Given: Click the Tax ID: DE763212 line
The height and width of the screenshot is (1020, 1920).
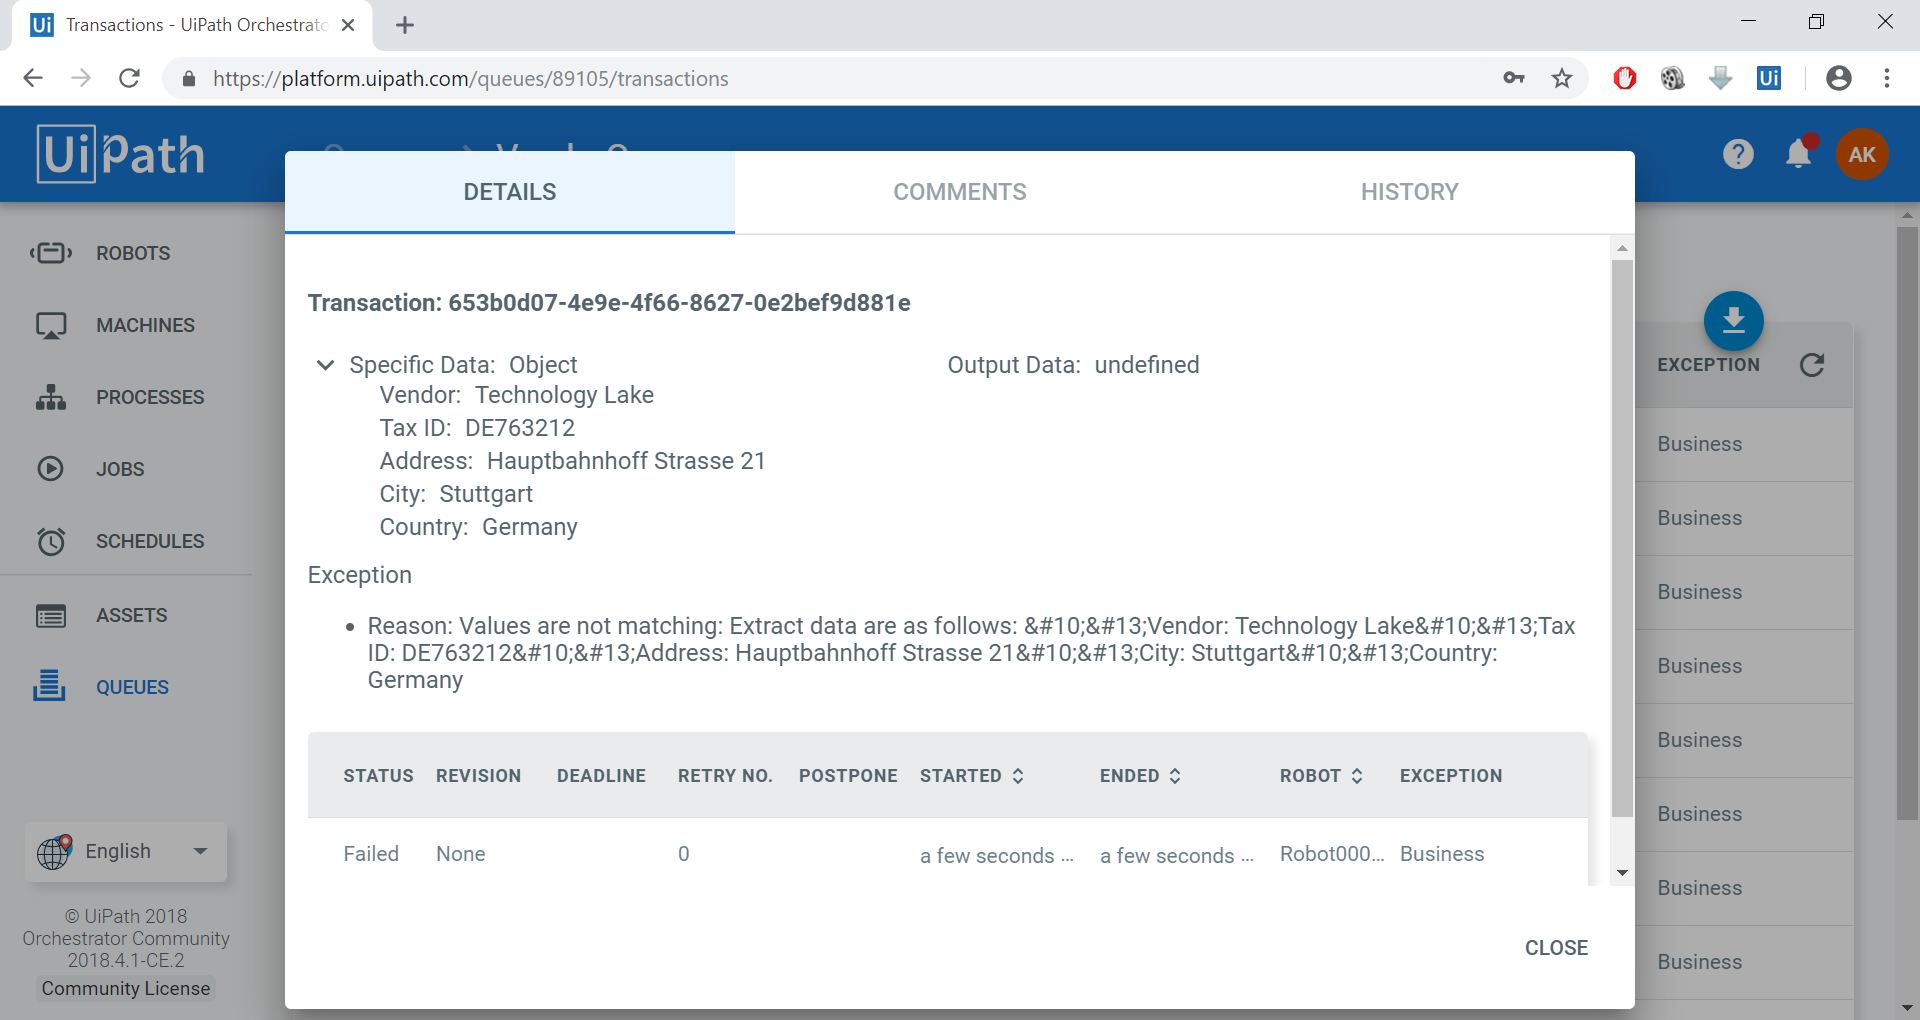Looking at the screenshot, I should tap(477, 428).
